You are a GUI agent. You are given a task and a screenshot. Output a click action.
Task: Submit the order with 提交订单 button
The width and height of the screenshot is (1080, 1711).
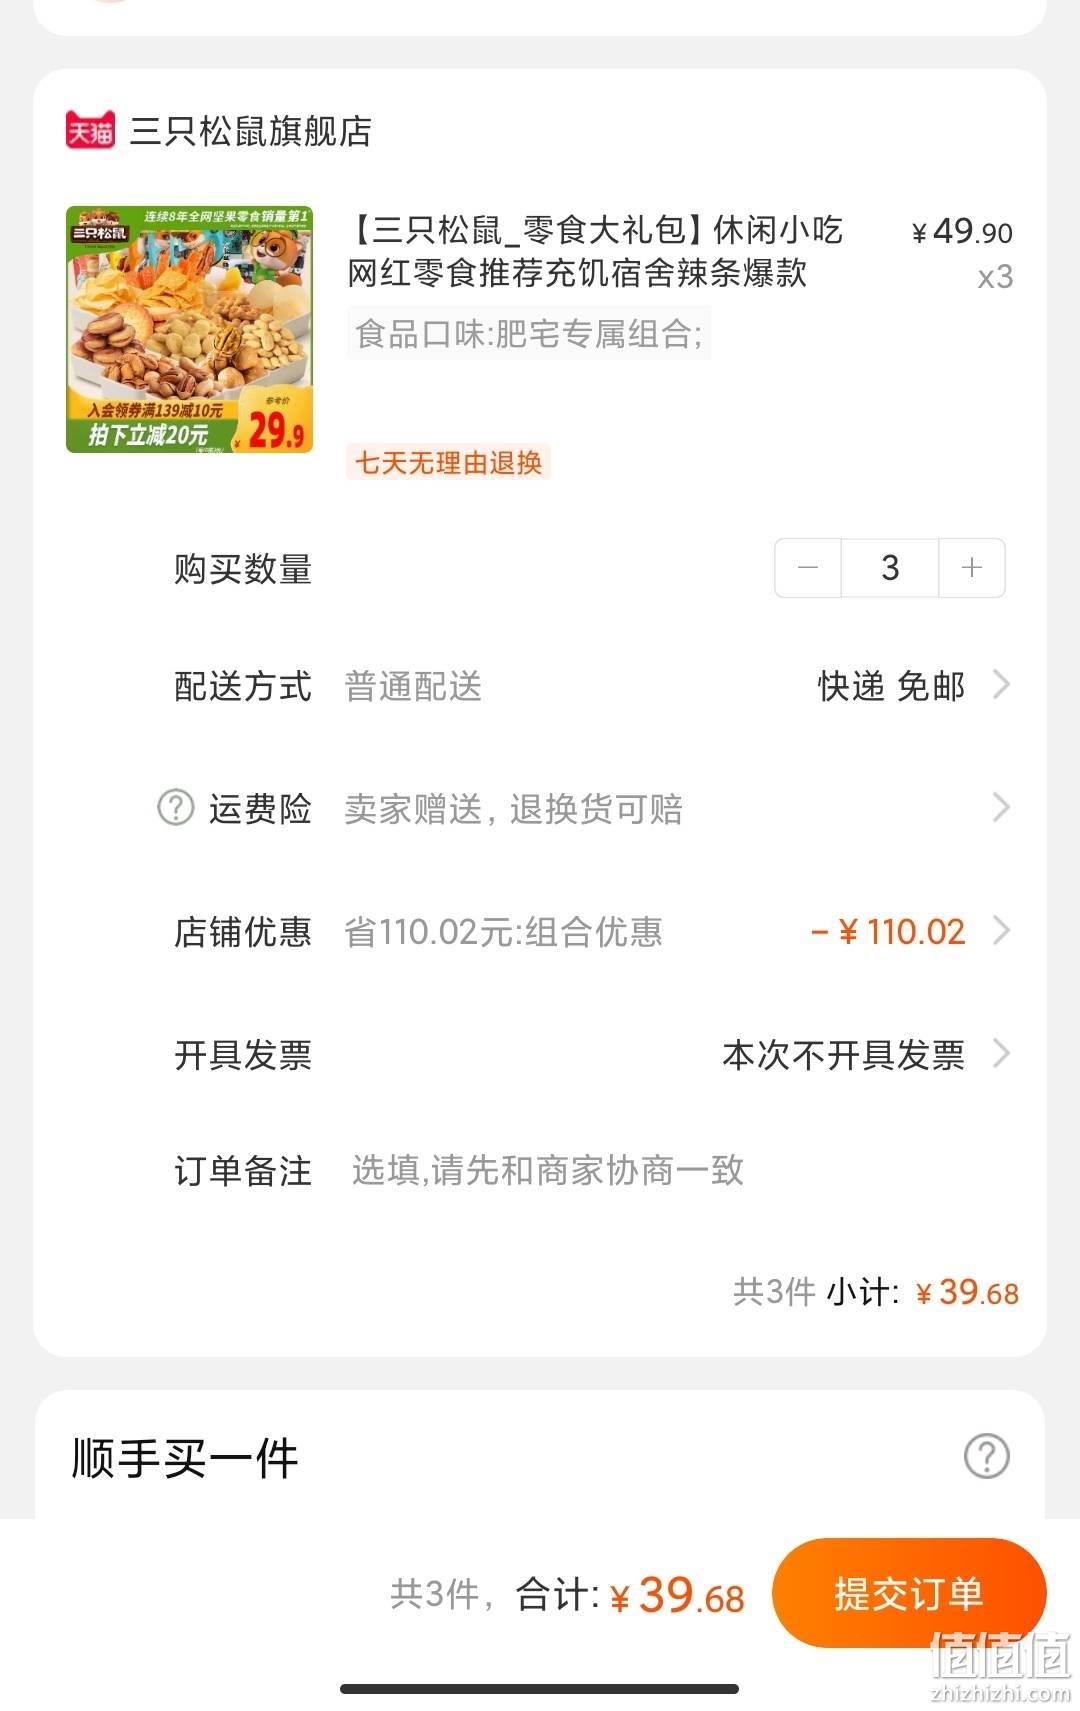click(909, 1593)
